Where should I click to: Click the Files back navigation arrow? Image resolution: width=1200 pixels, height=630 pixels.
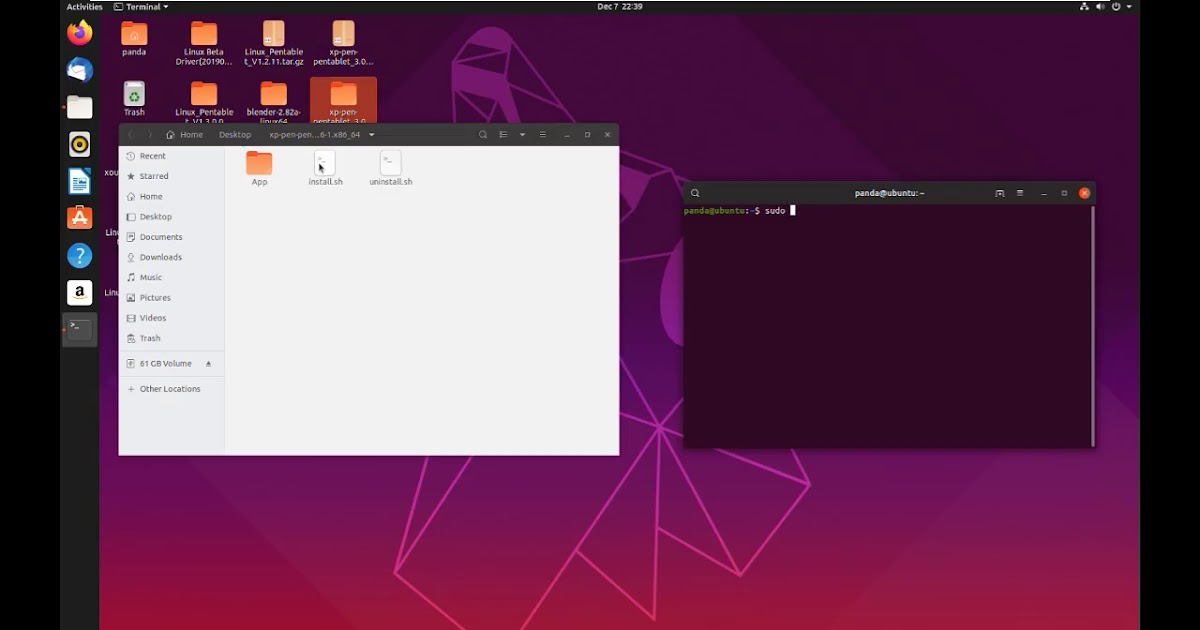pos(130,135)
